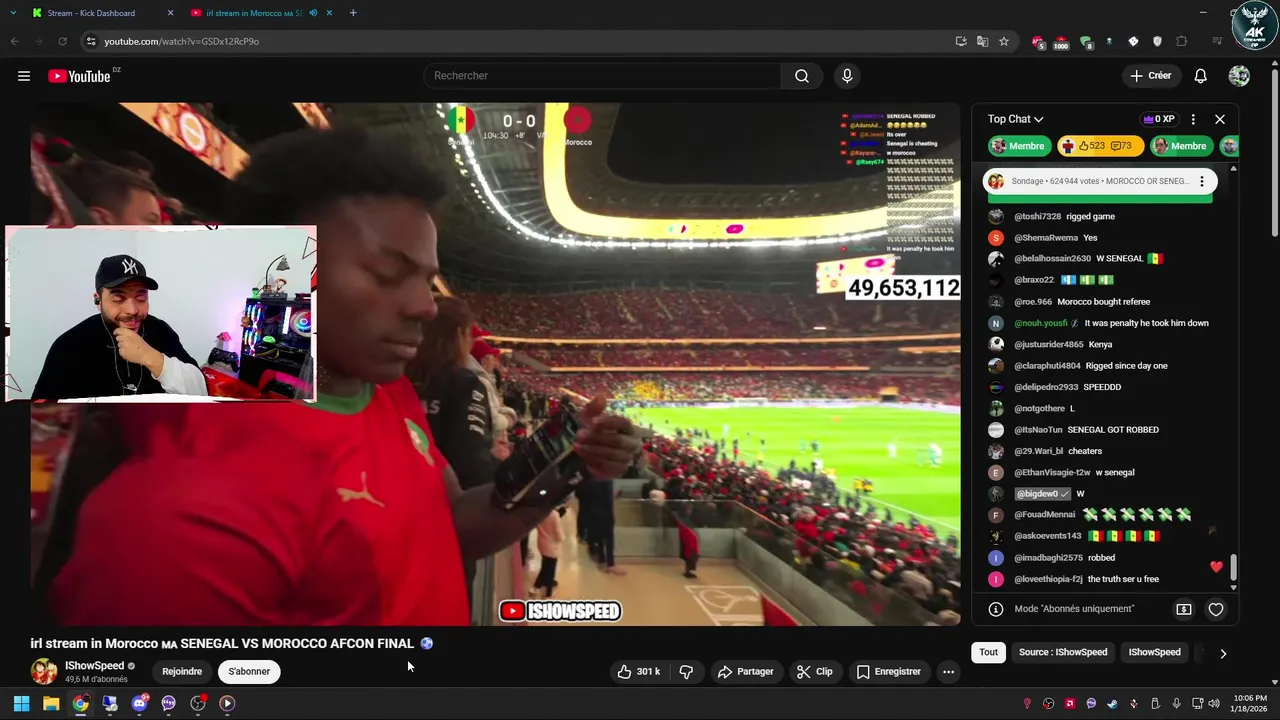Open Steam icon in system tray

(x=1112, y=703)
